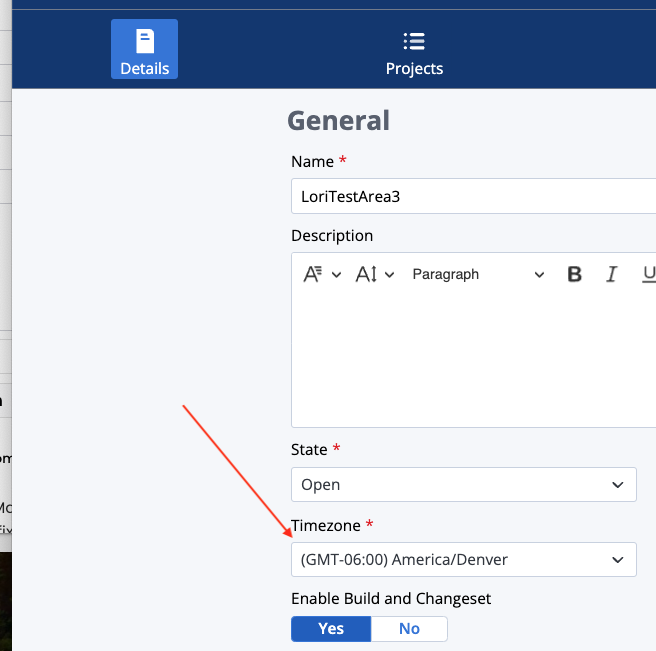Image resolution: width=656 pixels, height=651 pixels.
Task: Expand the font size chevron arrow
Action: tap(389, 275)
